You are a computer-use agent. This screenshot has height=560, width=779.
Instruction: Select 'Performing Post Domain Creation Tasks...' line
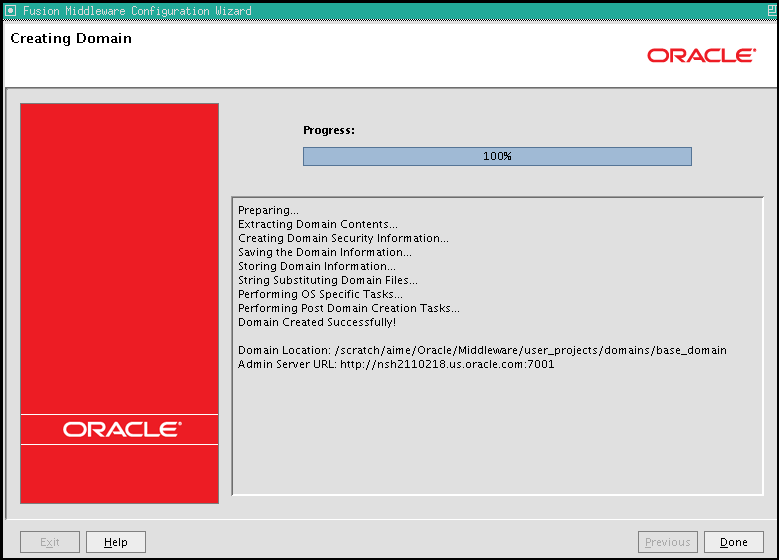point(349,308)
